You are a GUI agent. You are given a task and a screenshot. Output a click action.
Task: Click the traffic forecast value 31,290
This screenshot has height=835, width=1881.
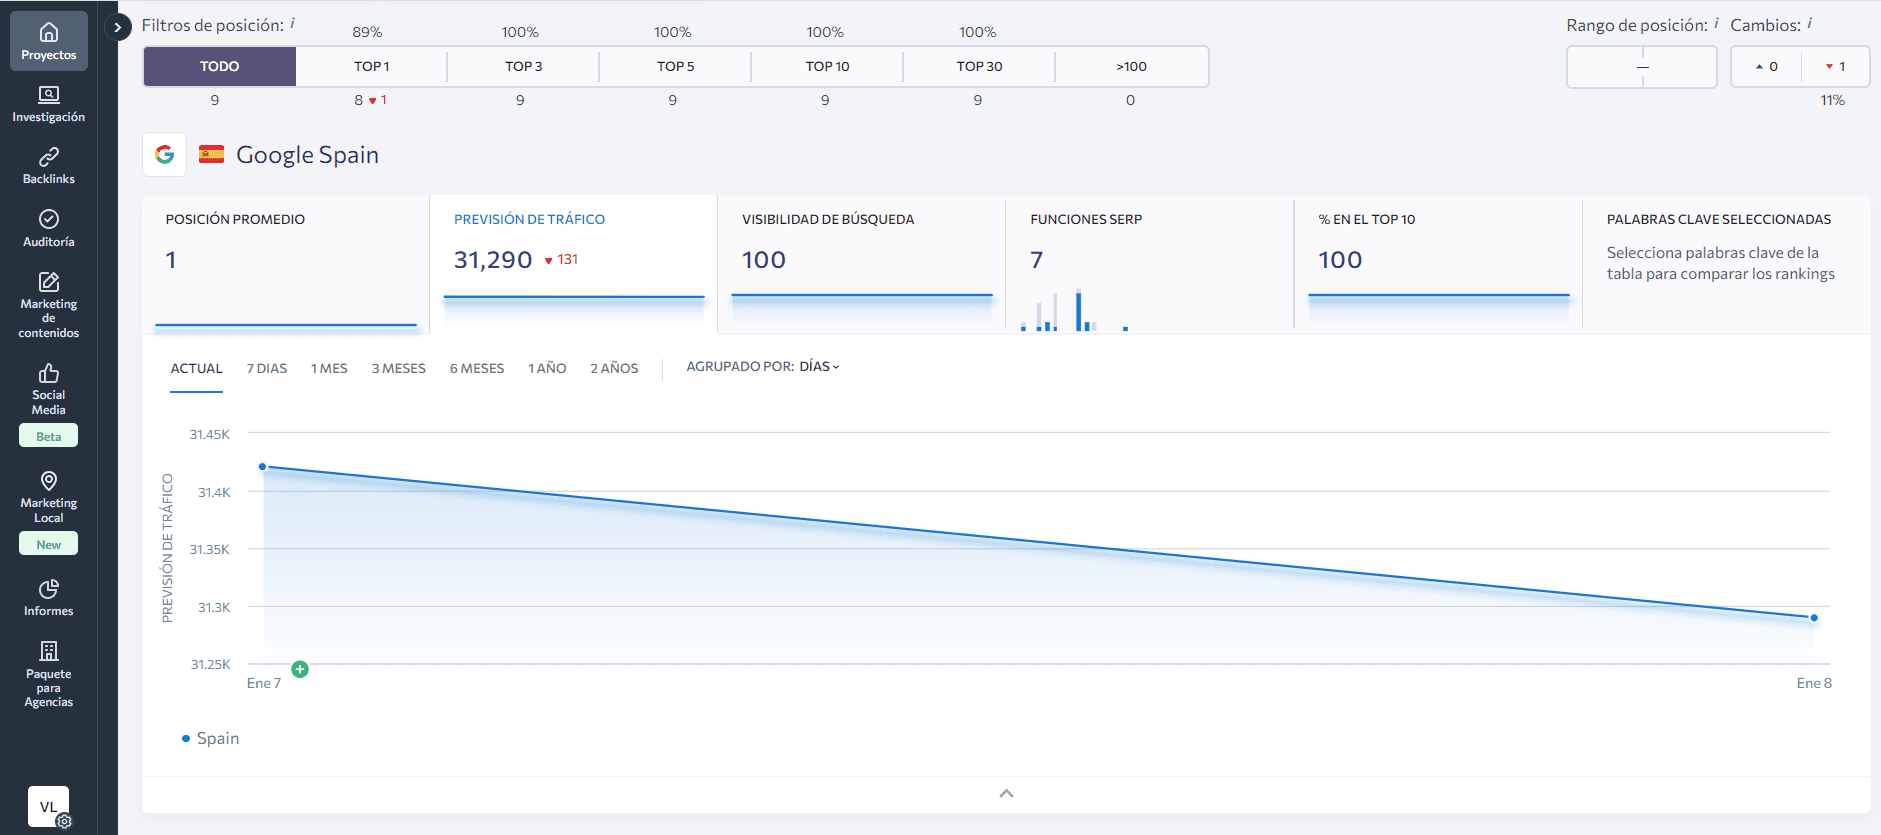click(493, 260)
